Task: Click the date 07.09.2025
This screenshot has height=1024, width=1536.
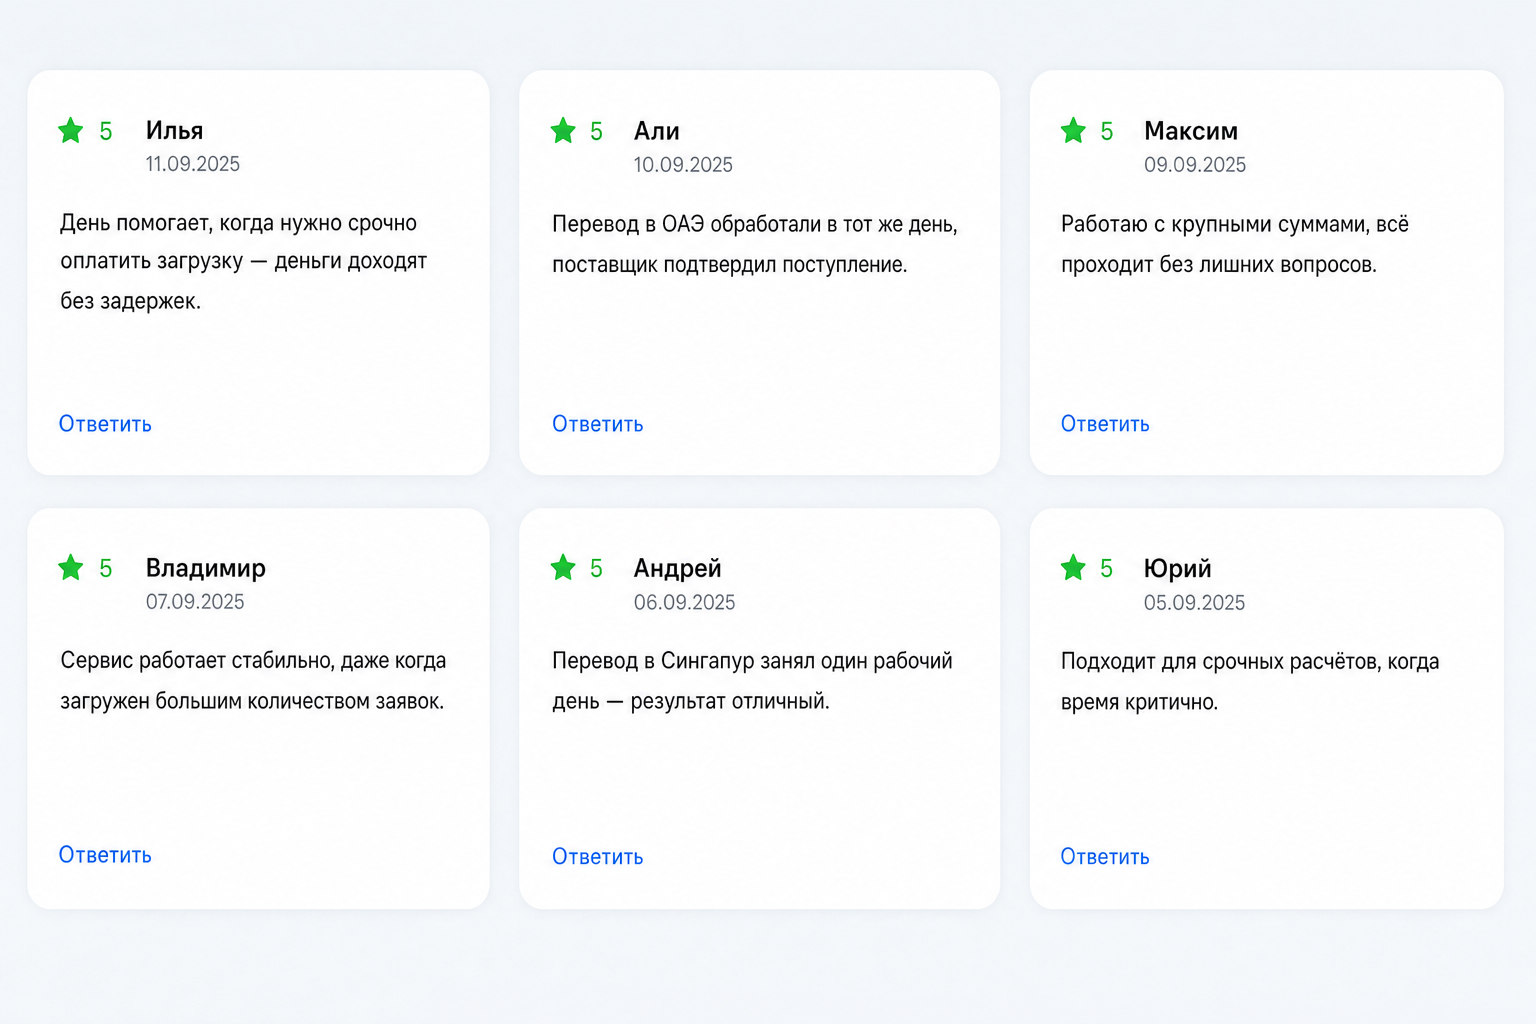Action: (x=195, y=602)
